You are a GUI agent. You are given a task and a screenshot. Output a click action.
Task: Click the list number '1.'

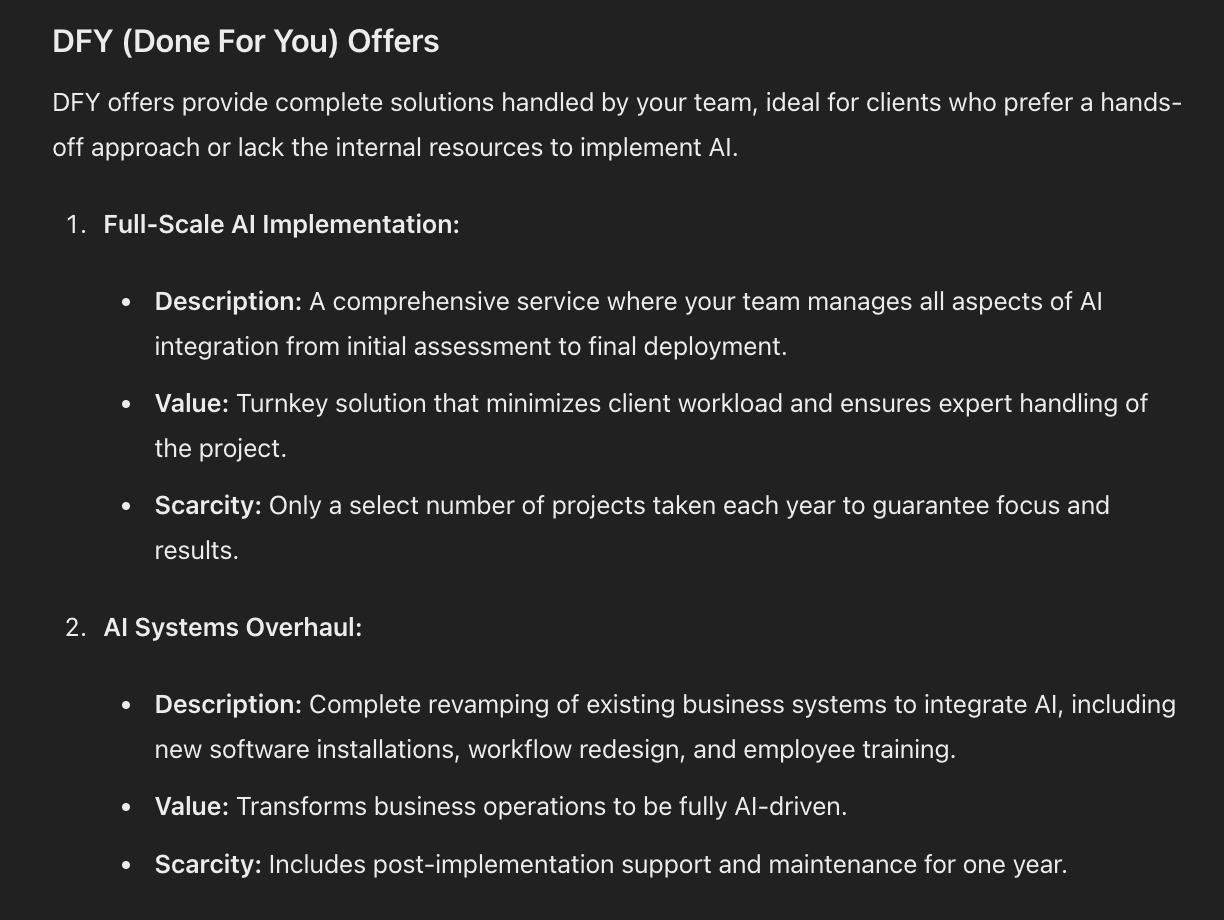pos(76,225)
